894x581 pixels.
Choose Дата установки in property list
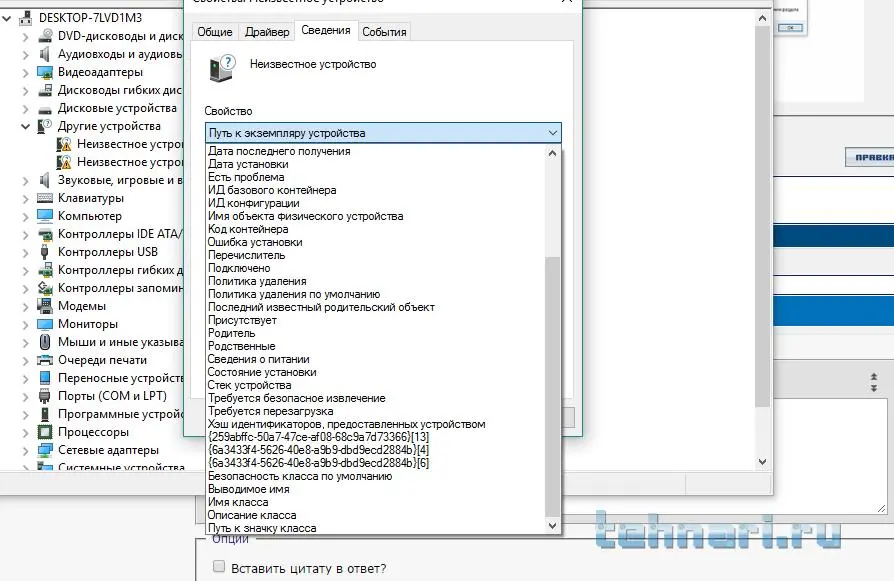[375, 164]
